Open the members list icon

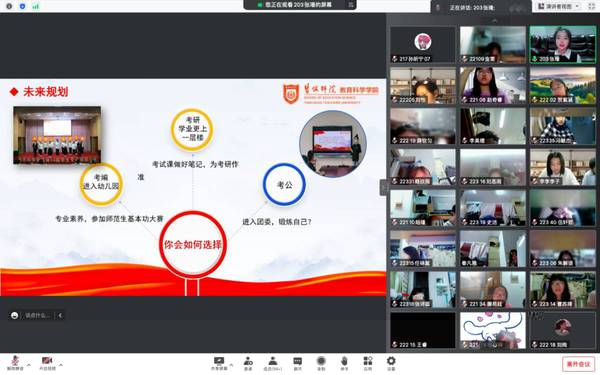pyautogui.click(x=272, y=363)
